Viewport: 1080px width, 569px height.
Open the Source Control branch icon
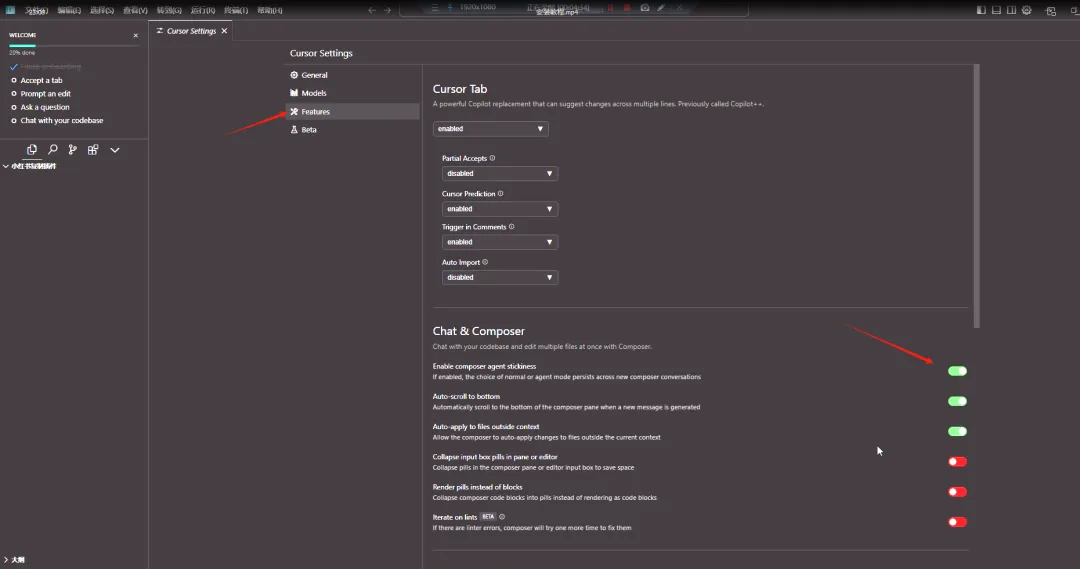tap(72, 149)
